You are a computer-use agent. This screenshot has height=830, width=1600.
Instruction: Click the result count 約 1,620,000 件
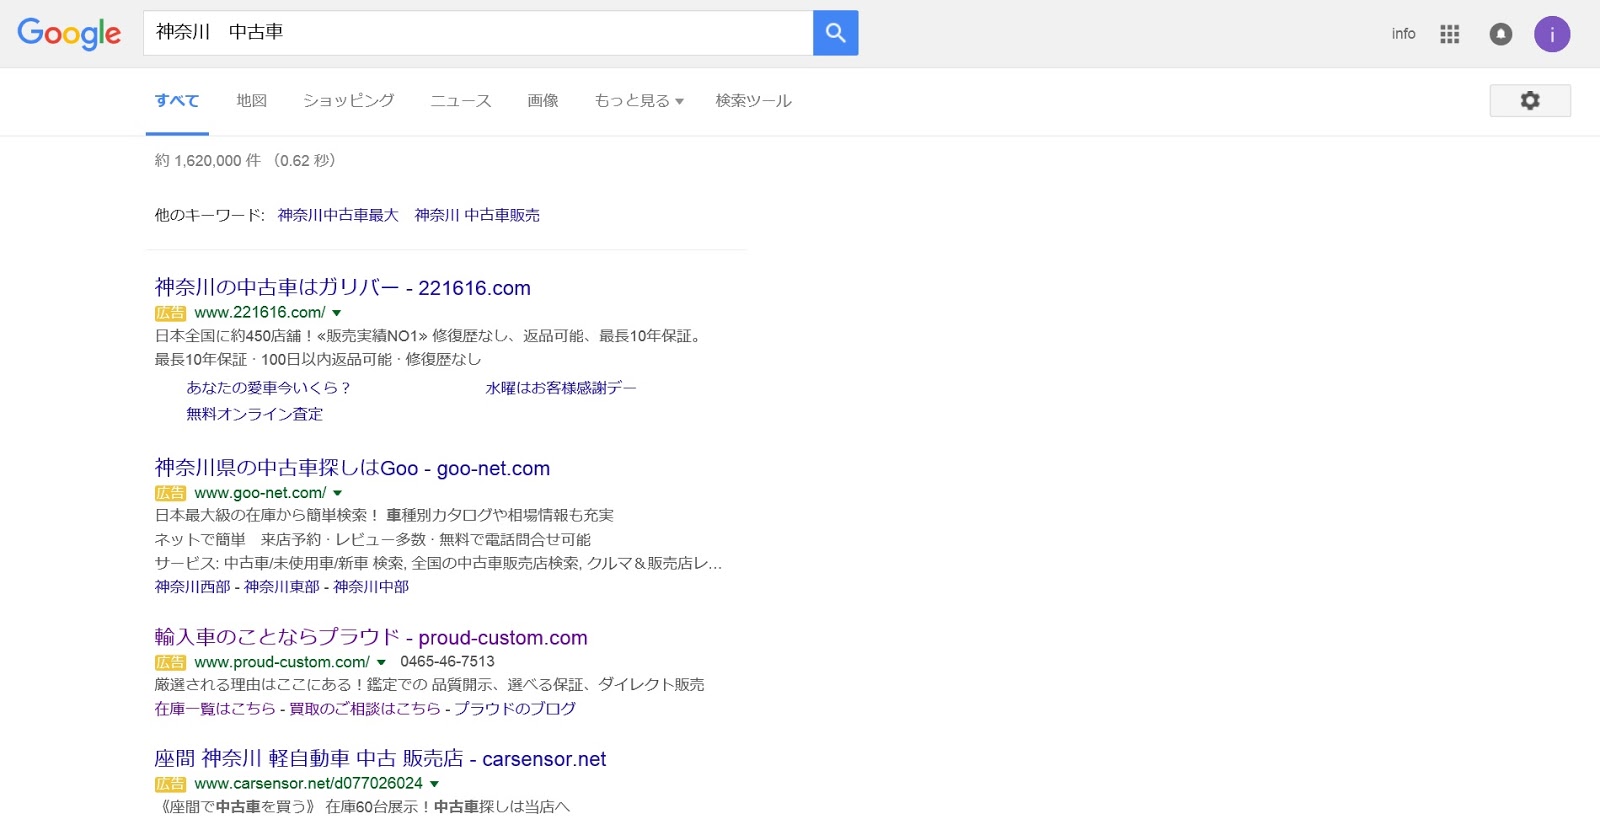(x=208, y=161)
